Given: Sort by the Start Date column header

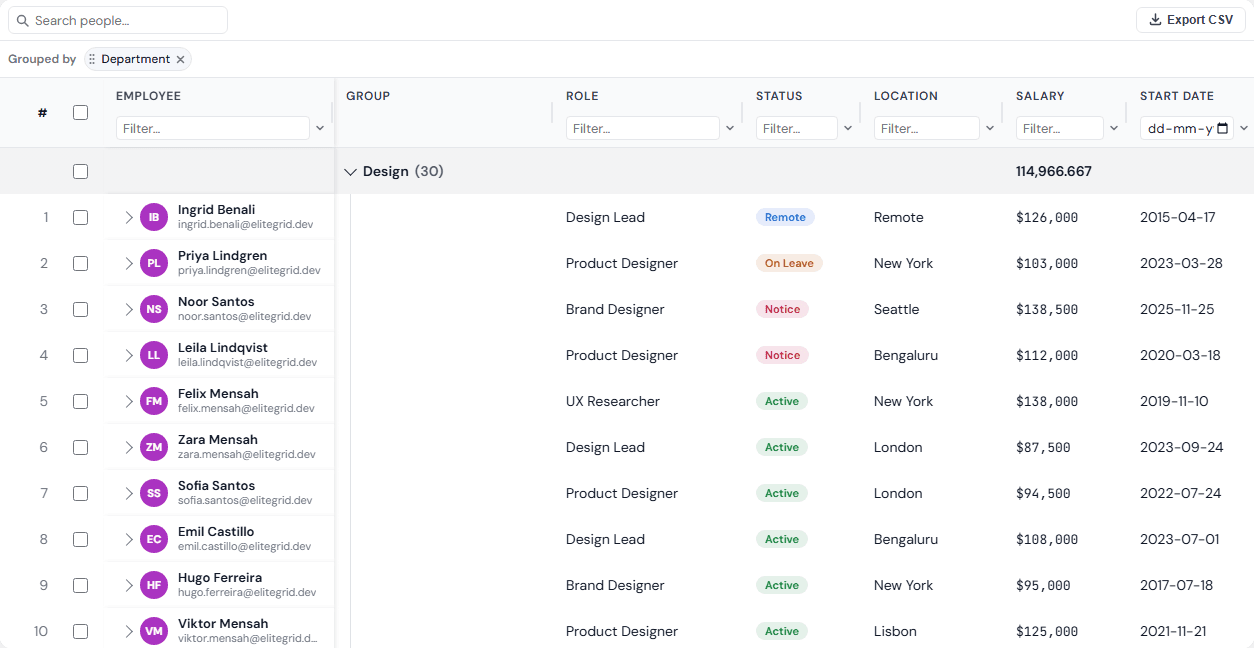Looking at the screenshot, I should pos(1177,96).
